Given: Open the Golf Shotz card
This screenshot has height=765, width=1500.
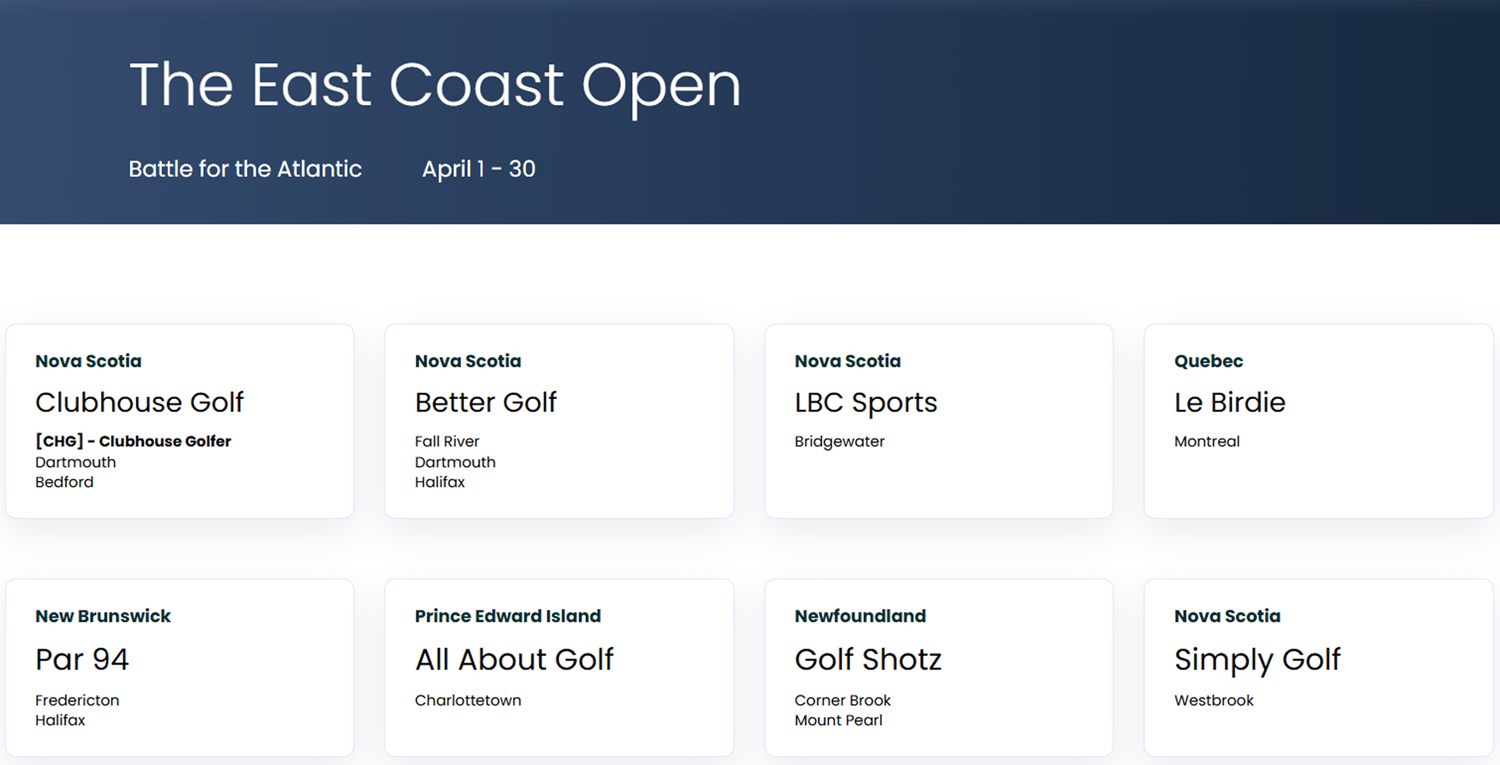Looking at the screenshot, I should click(939, 668).
